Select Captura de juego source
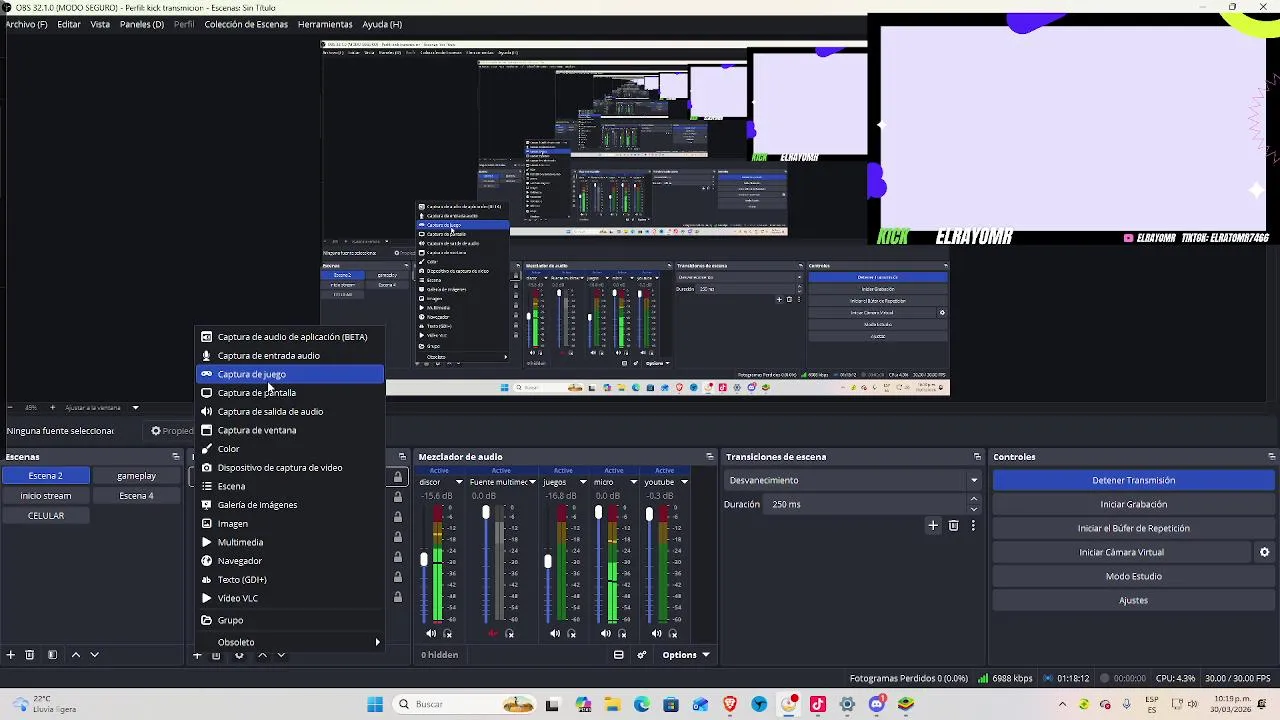 click(289, 374)
